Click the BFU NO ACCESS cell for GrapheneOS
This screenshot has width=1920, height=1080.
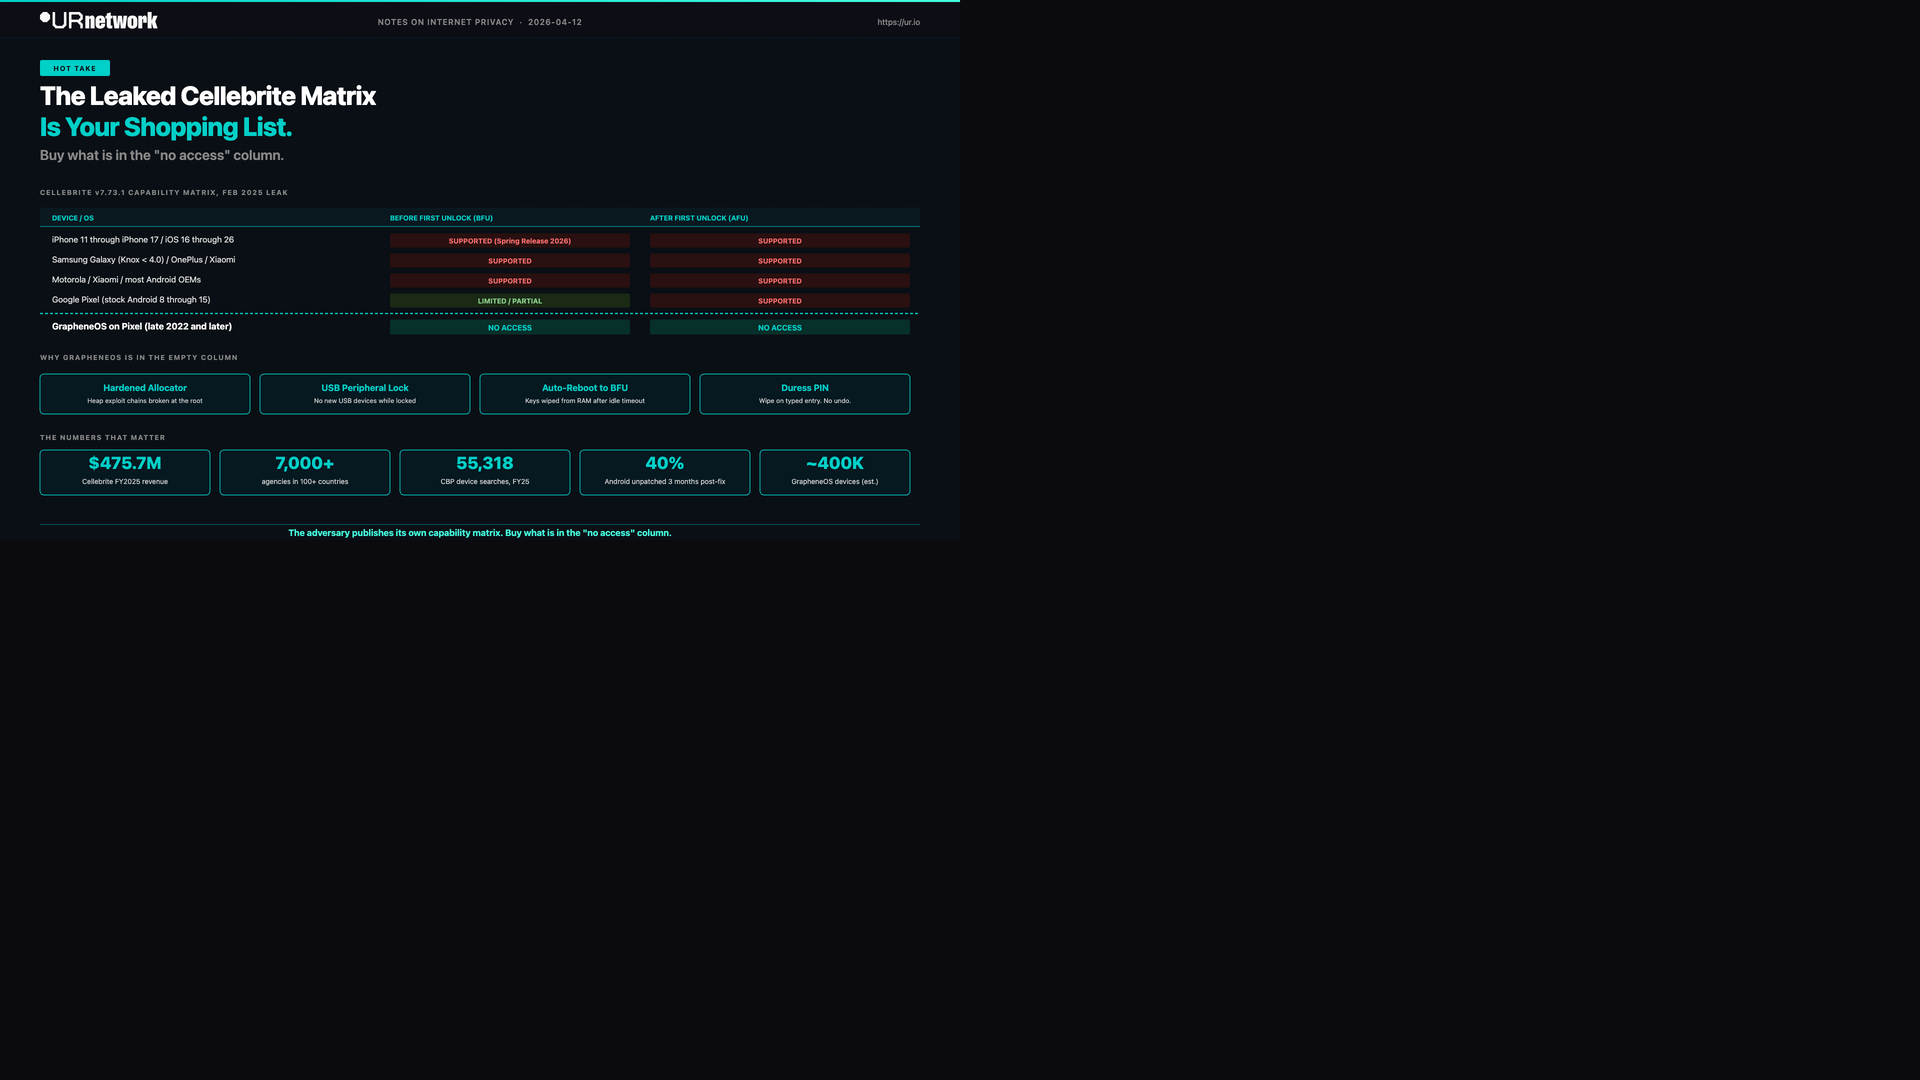510,327
